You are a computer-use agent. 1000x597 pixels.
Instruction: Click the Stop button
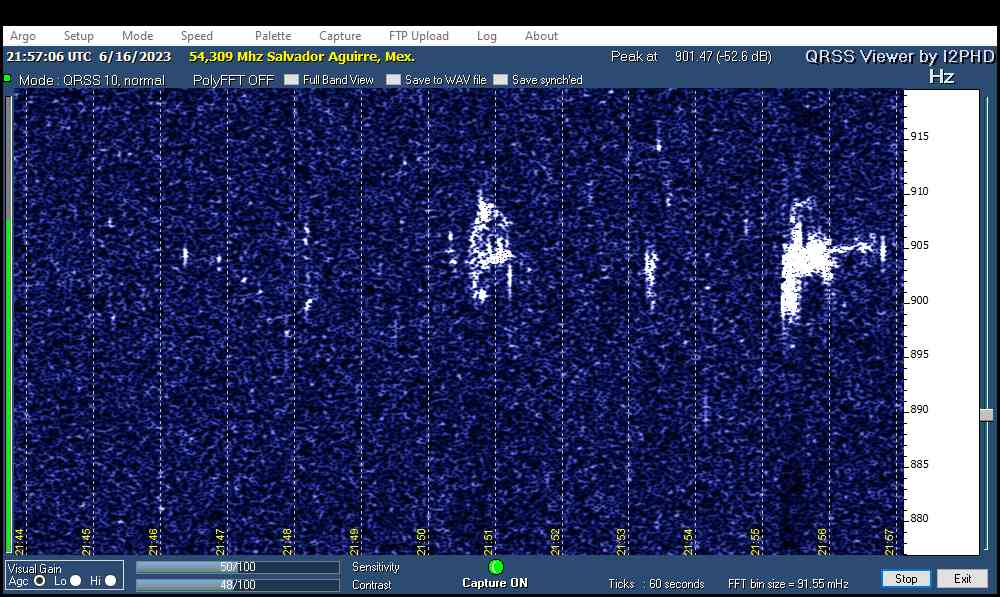point(906,579)
